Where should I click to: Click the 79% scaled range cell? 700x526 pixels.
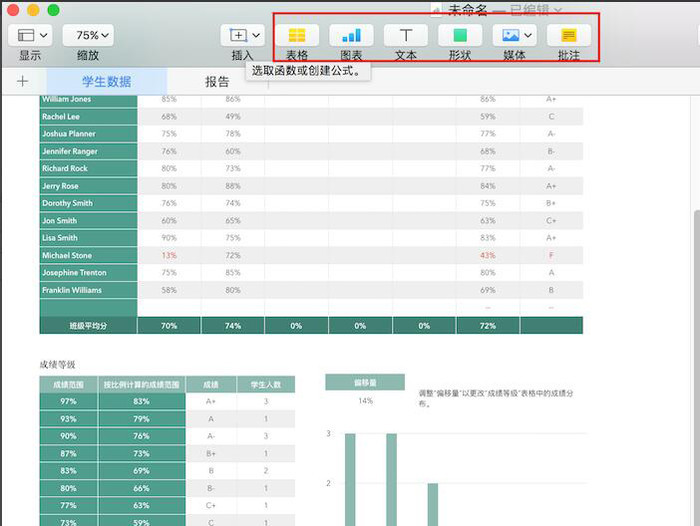click(x=142, y=419)
